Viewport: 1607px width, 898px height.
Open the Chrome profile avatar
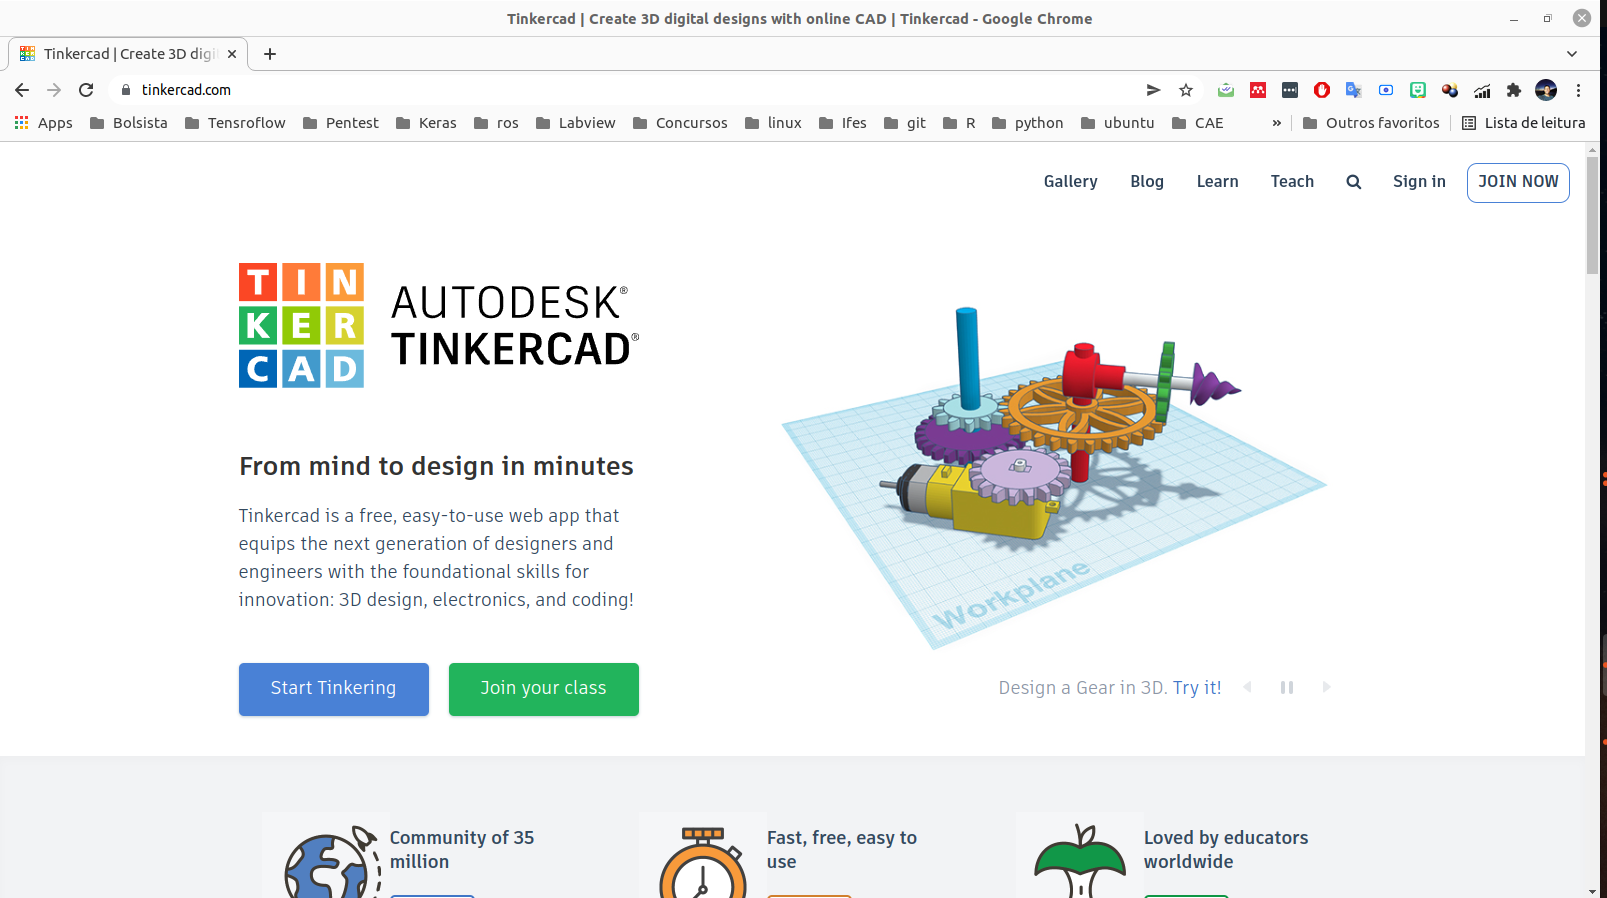pos(1546,90)
